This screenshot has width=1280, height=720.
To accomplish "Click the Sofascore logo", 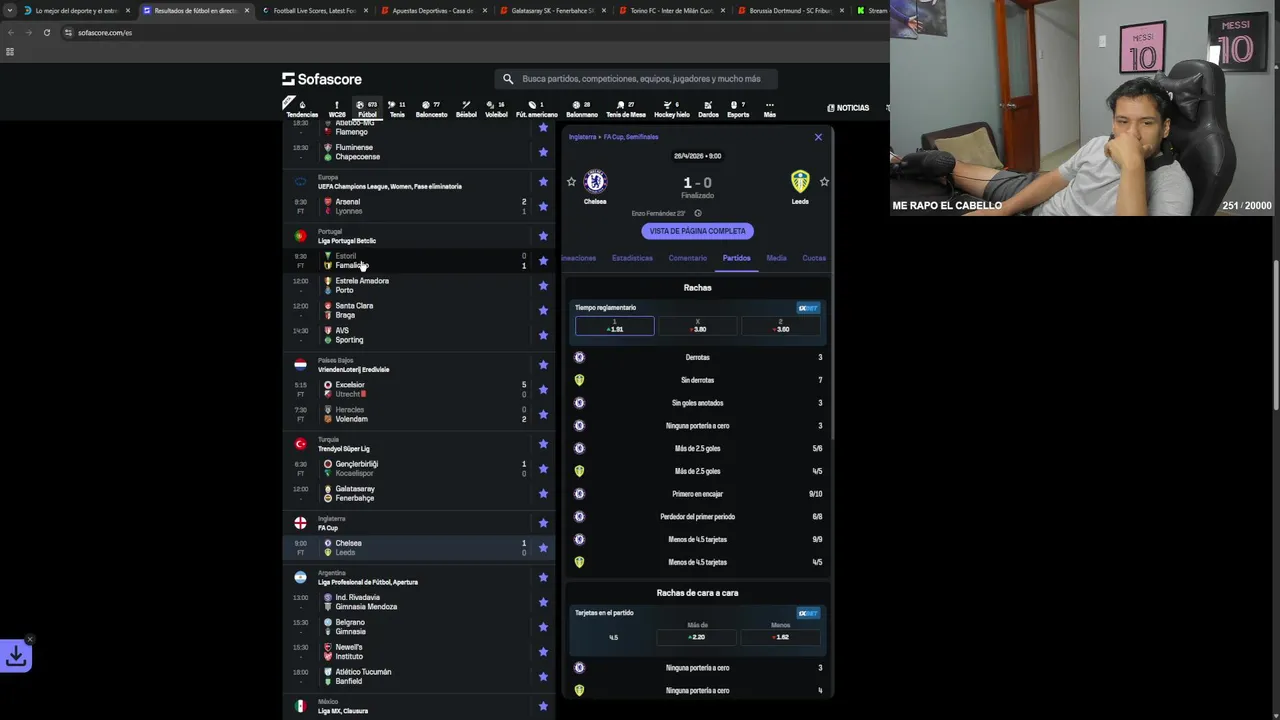I will [x=322, y=79].
